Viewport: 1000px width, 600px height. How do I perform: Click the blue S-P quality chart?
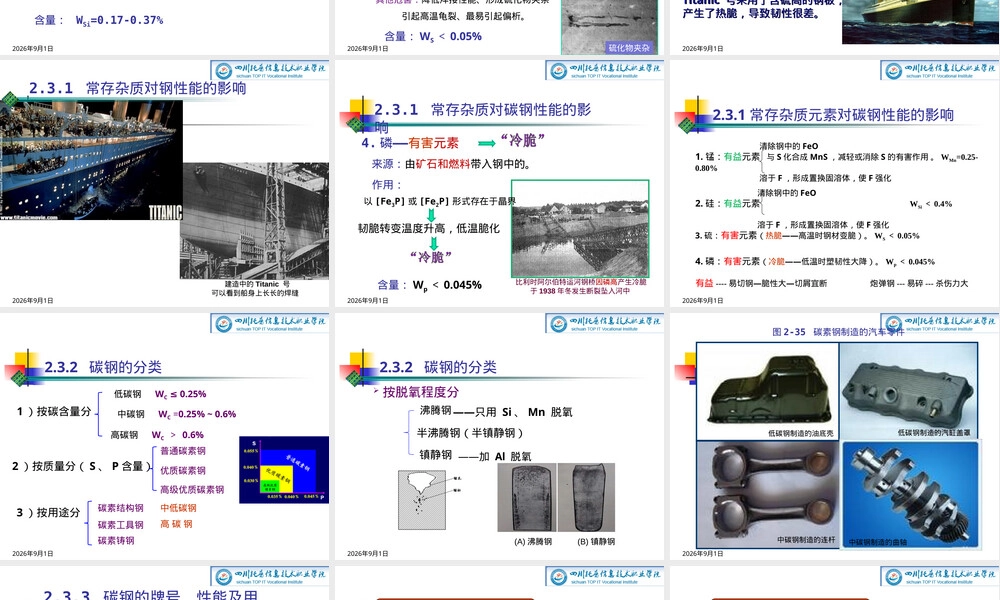(x=284, y=470)
